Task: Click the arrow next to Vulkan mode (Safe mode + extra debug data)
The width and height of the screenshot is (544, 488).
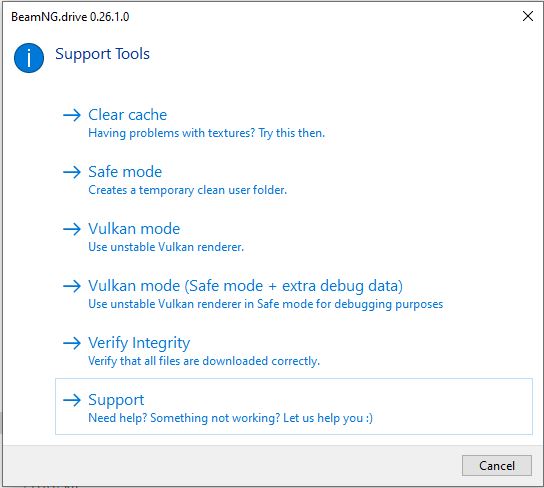Action: click(x=72, y=286)
